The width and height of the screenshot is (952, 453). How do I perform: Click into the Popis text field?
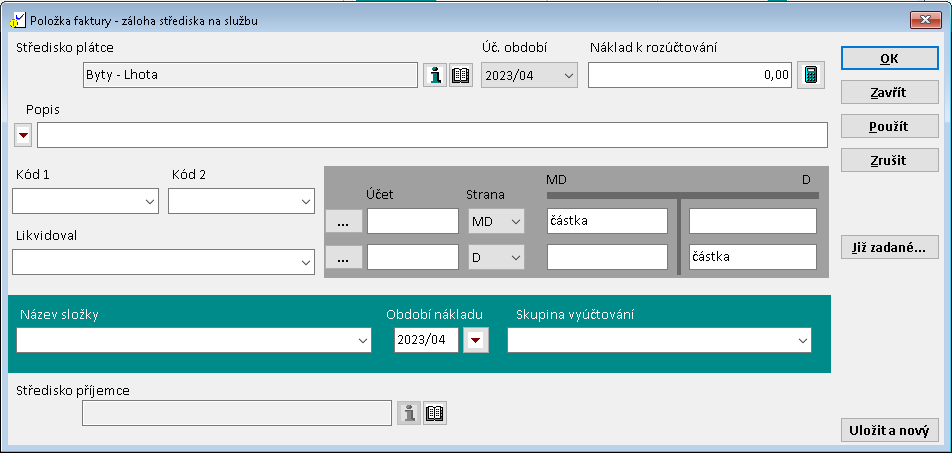point(432,135)
